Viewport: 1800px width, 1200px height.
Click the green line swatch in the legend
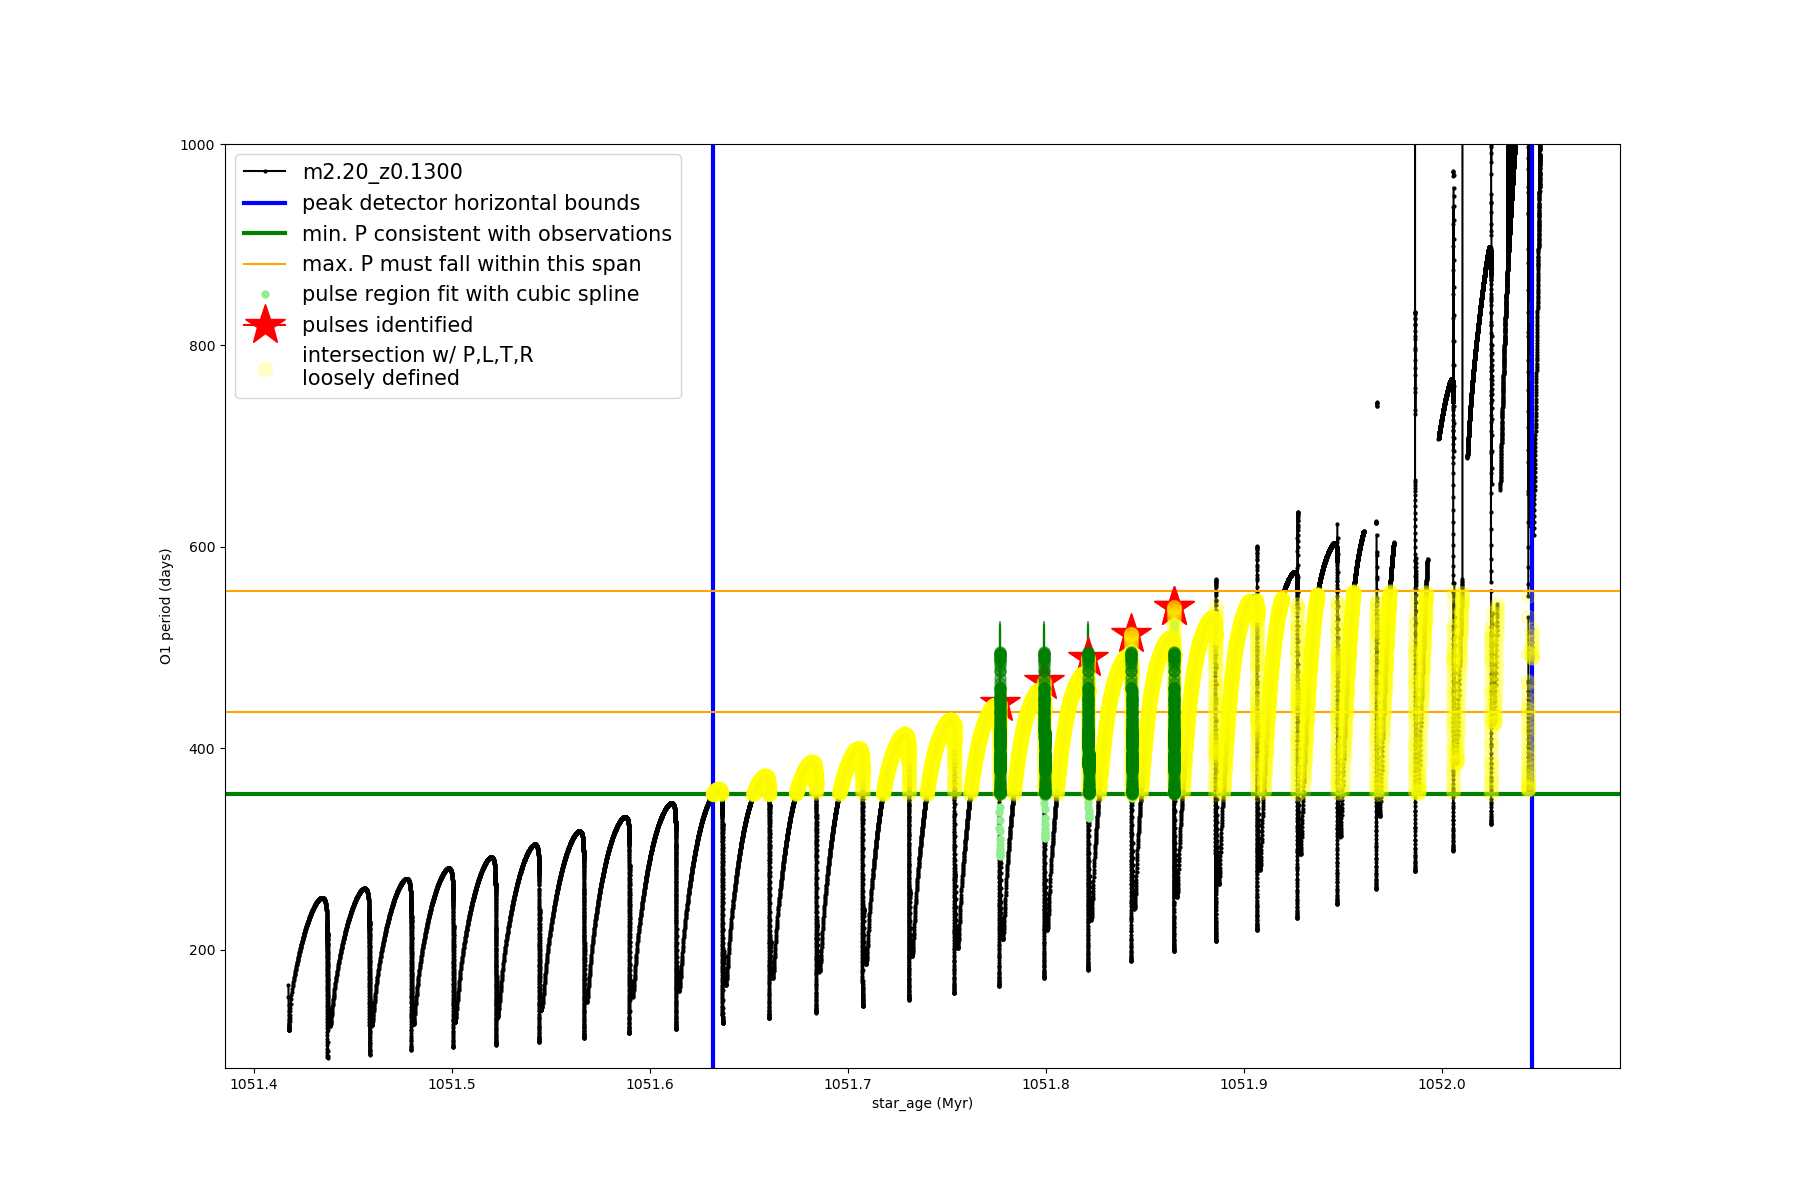pos(265,233)
